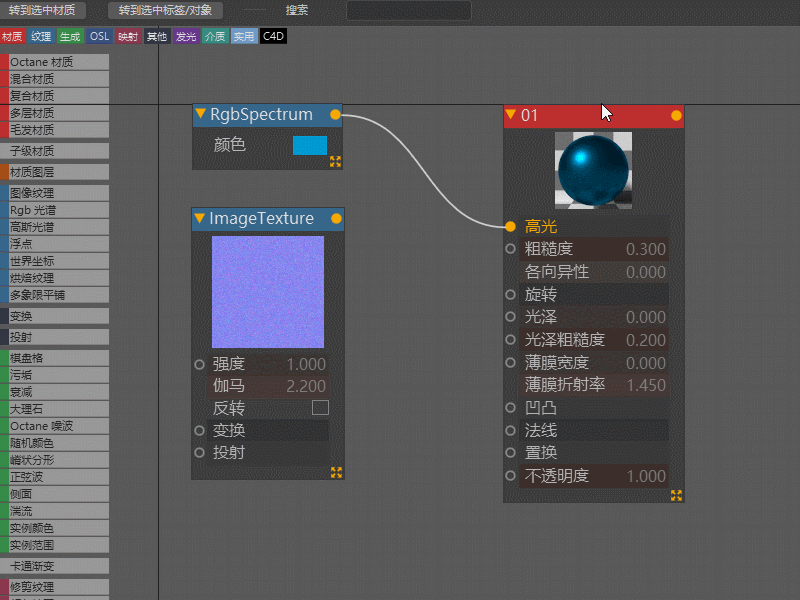The width and height of the screenshot is (800, 600).
Task: Add a 随机颜色 node
Action: click(x=55, y=442)
